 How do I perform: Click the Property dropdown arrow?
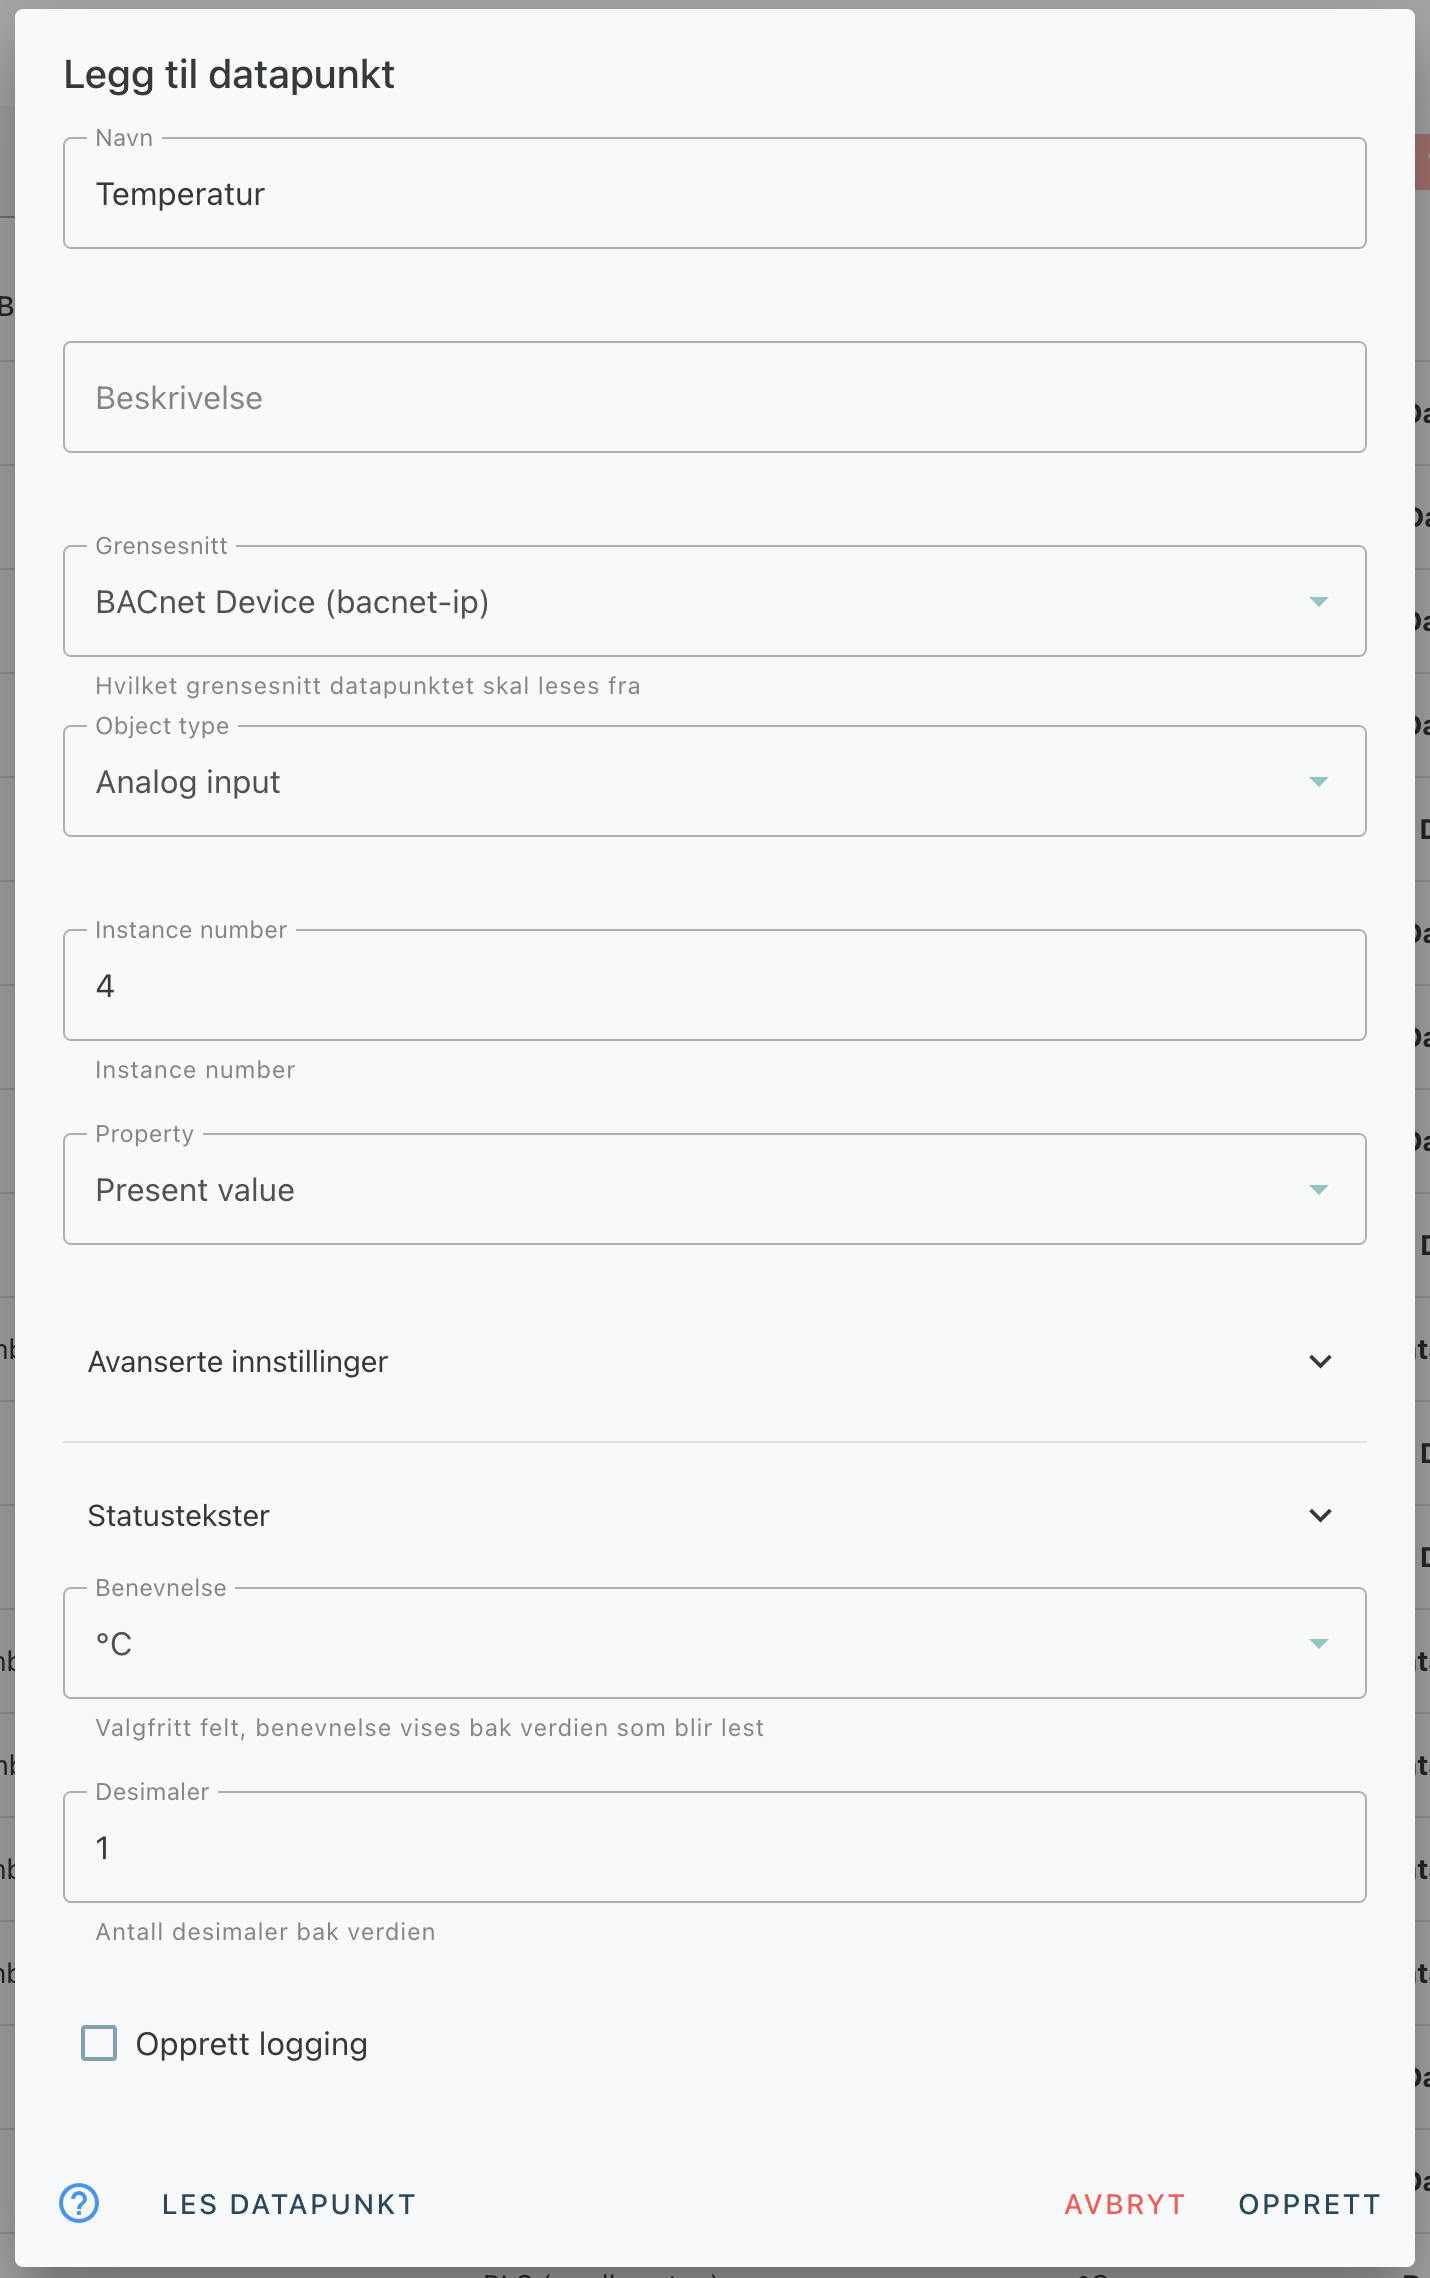click(x=1319, y=1190)
